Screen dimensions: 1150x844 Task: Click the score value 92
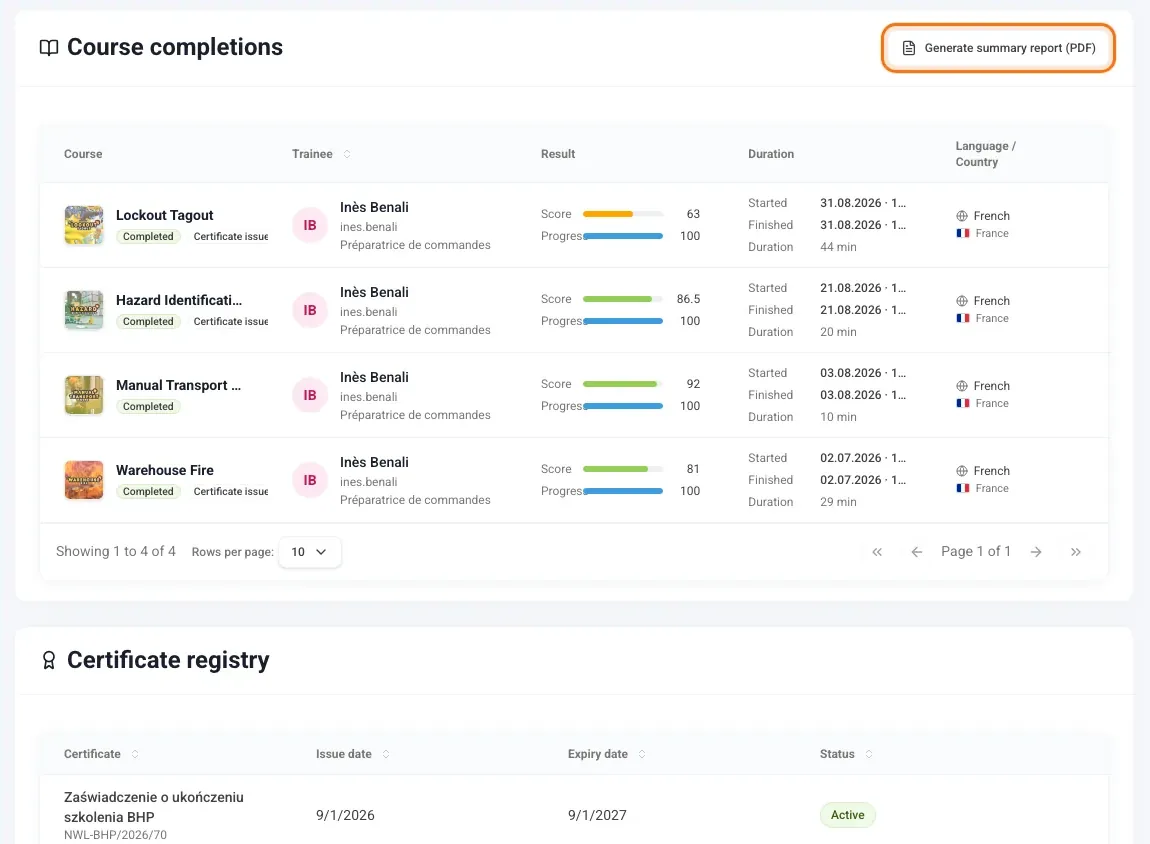pos(693,384)
